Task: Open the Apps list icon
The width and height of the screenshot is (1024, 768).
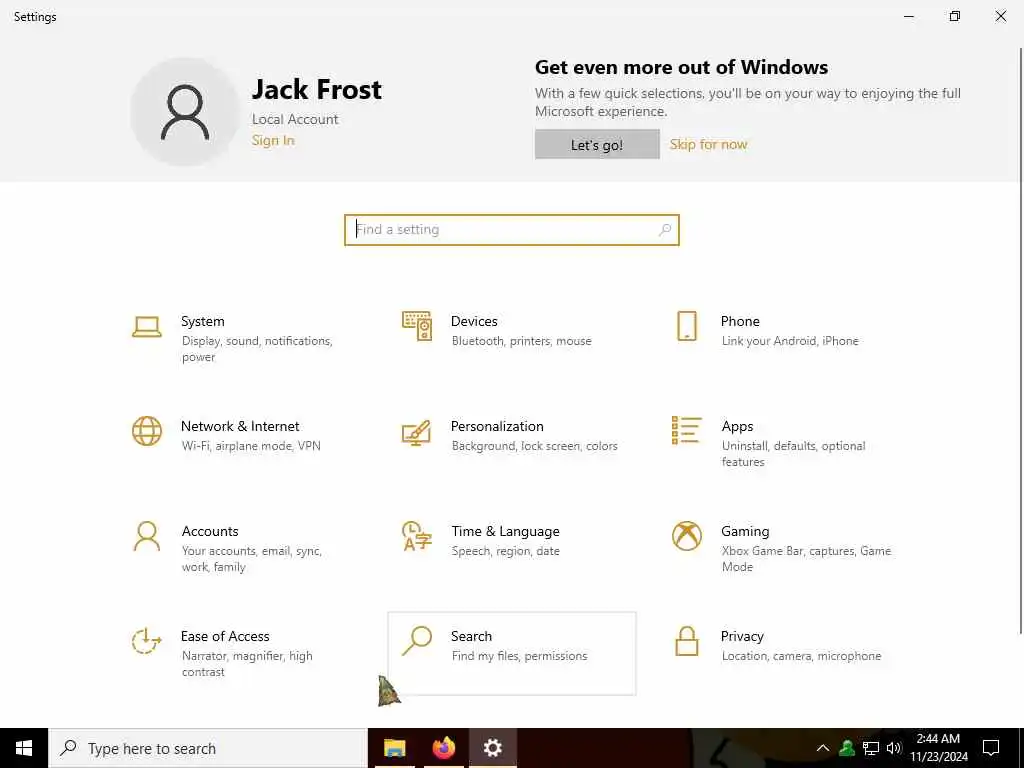Action: tap(686, 430)
